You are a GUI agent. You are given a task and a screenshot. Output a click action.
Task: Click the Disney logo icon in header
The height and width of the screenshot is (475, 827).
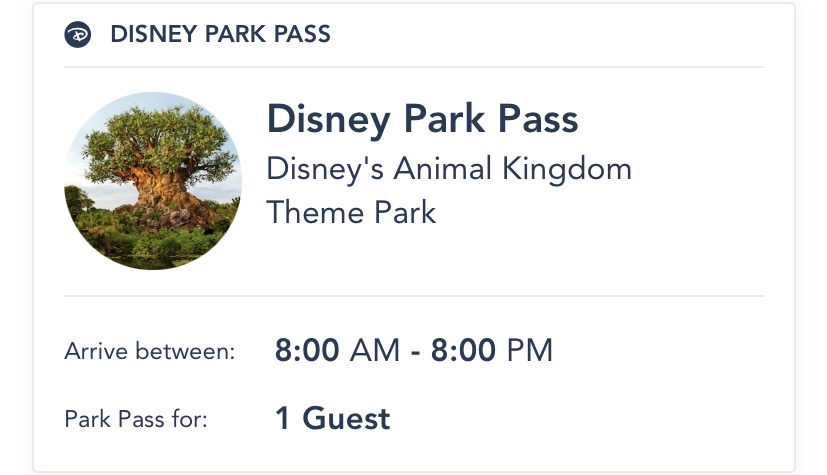(x=77, y=35)
